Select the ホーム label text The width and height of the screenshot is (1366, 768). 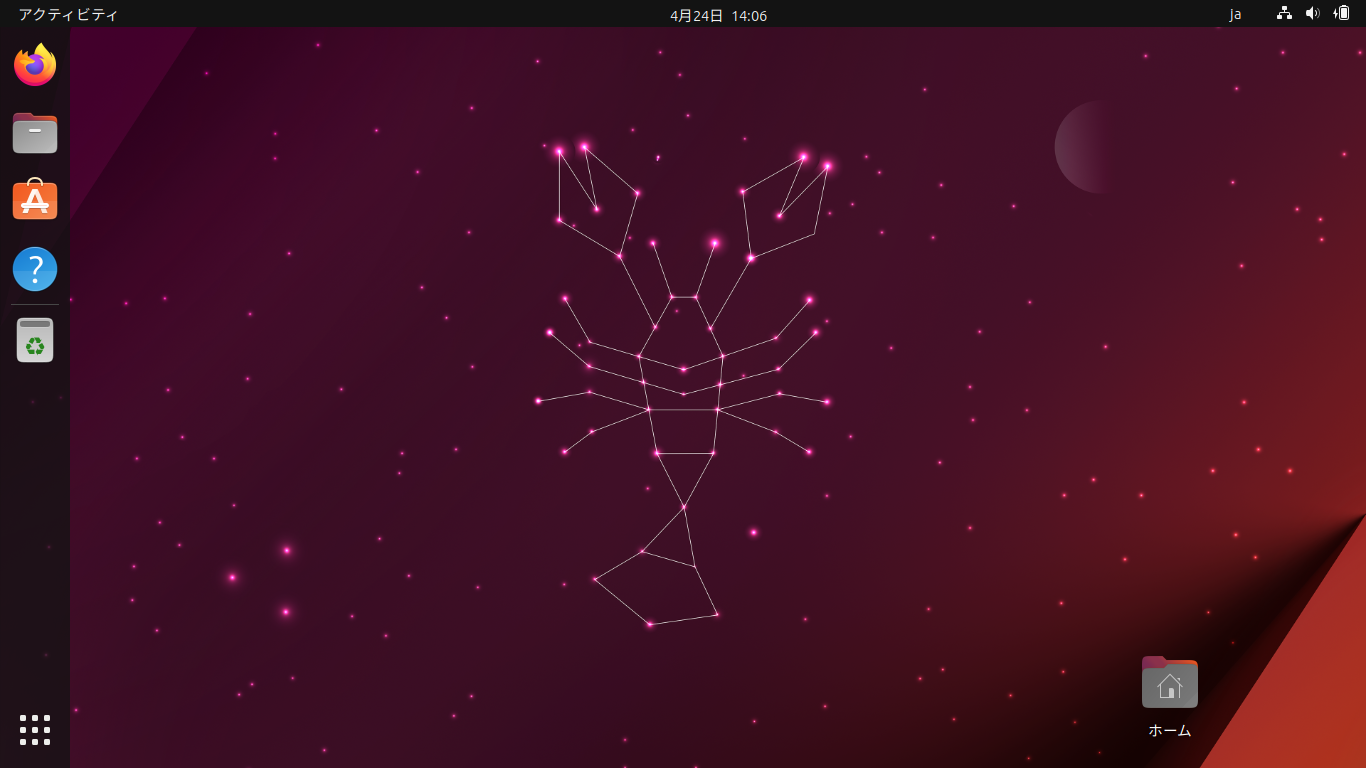click(x=1170, y=730)
